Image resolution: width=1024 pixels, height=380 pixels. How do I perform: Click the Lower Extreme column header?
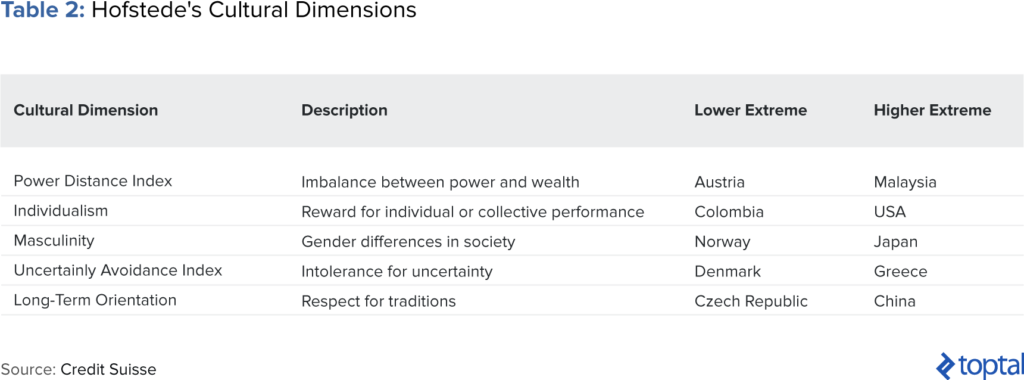click(750, 110)
